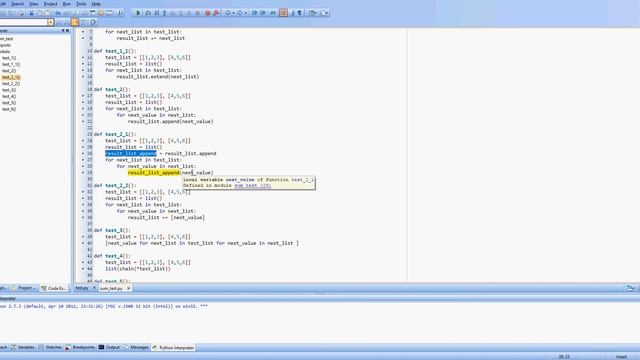
Task: Open the Tools menu
Action: pyautogui.click(x=81, y=4)
